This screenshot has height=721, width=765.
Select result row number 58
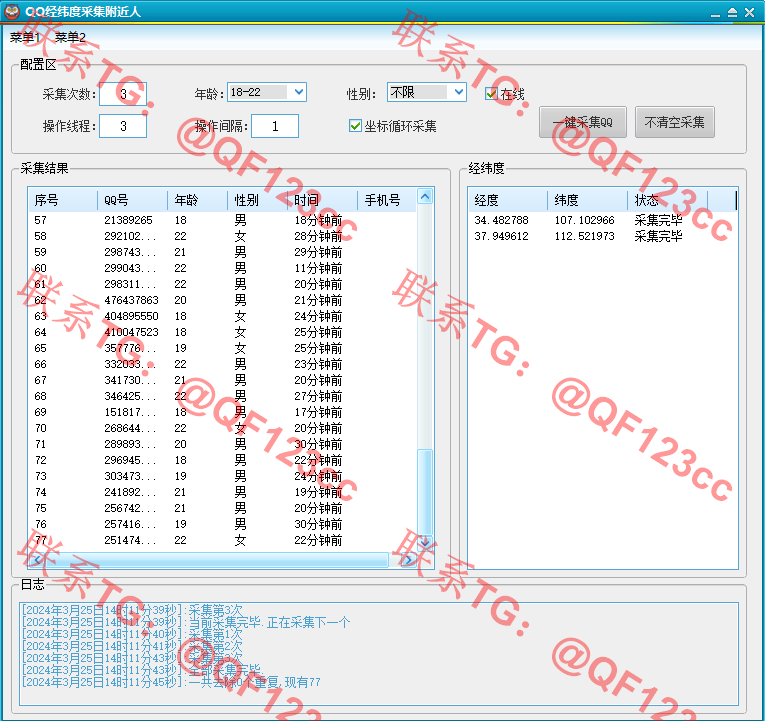222,236
